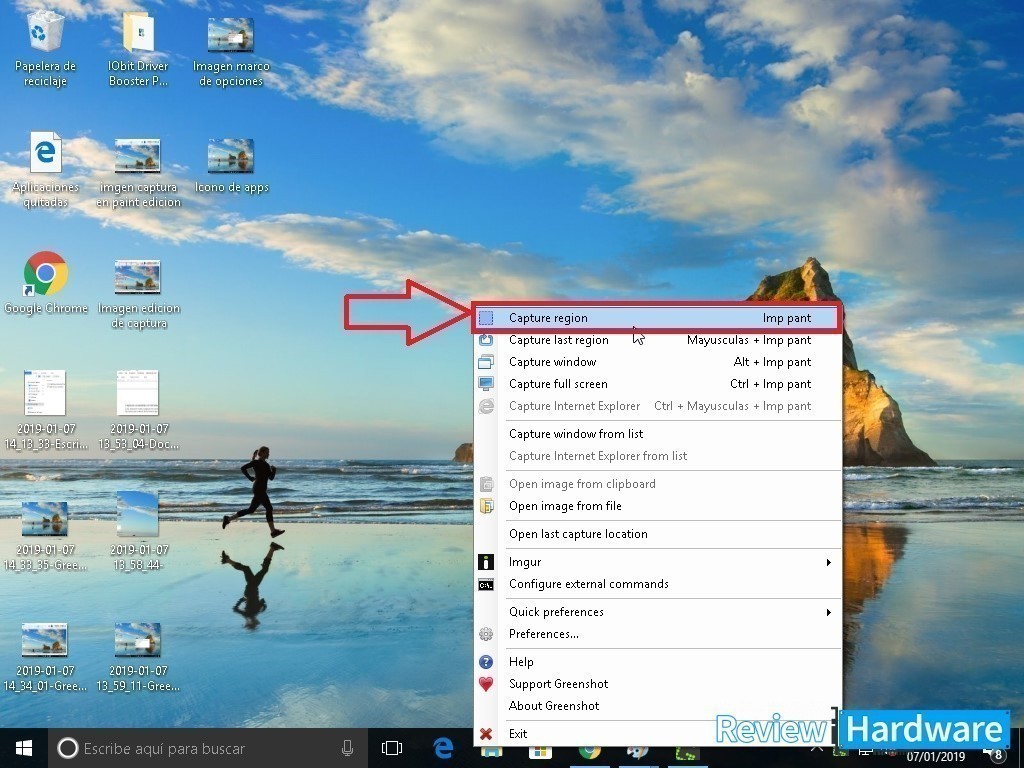Select the 2019-01-07 13_53_04-Doc... file
This screenshot has width=1024, height=768.
click(138, 410)
